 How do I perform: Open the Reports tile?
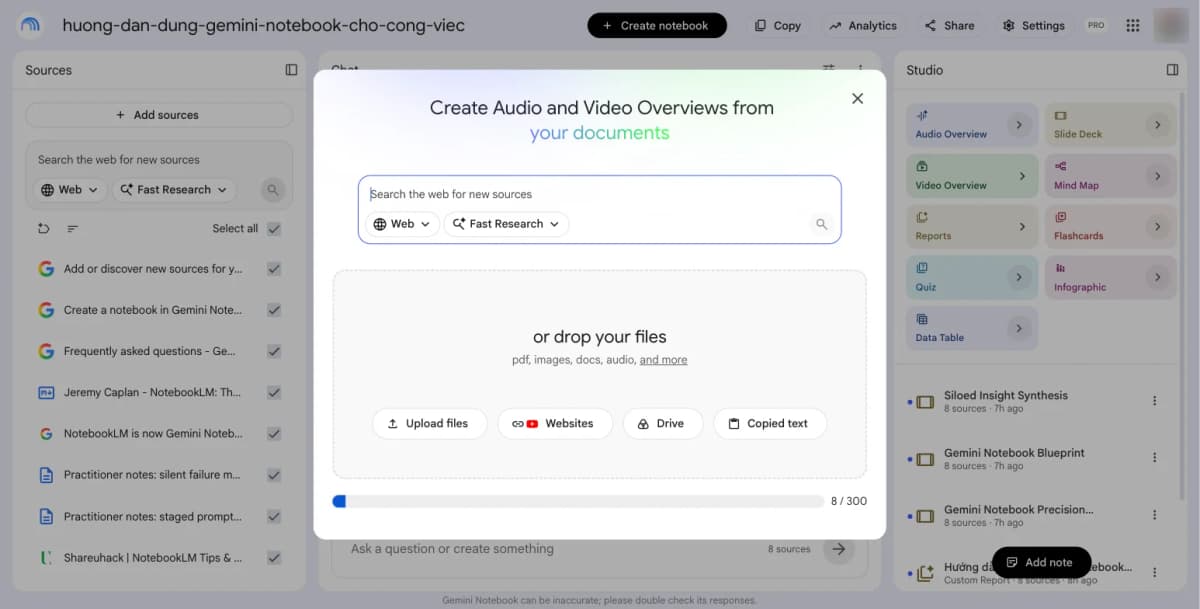point(971,226)
